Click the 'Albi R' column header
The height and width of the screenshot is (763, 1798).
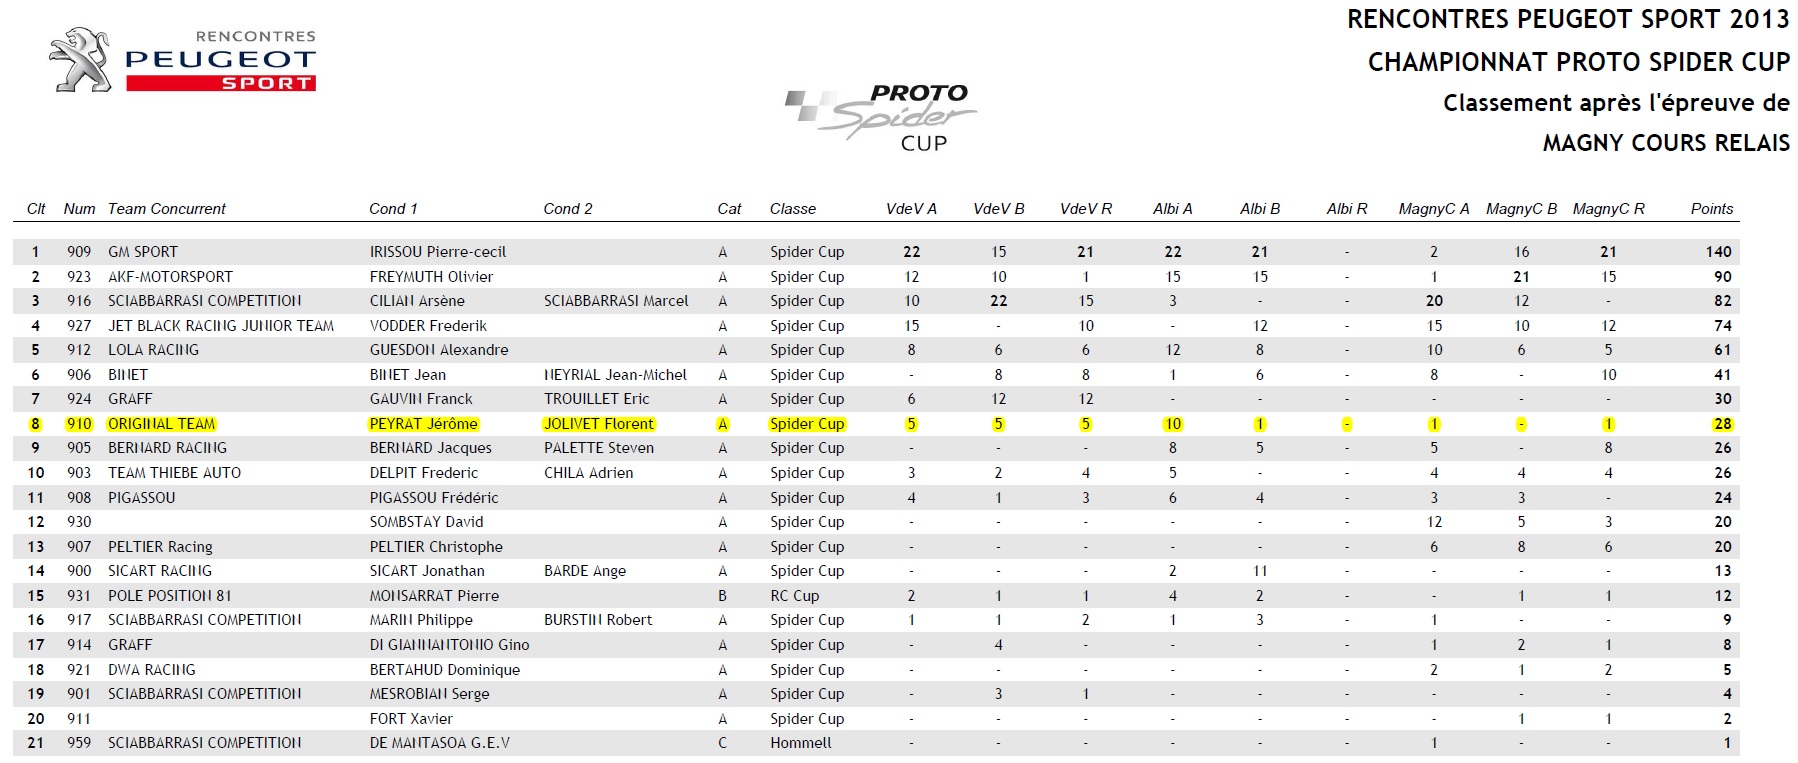pyautogui.click(x=1347, y=209)
